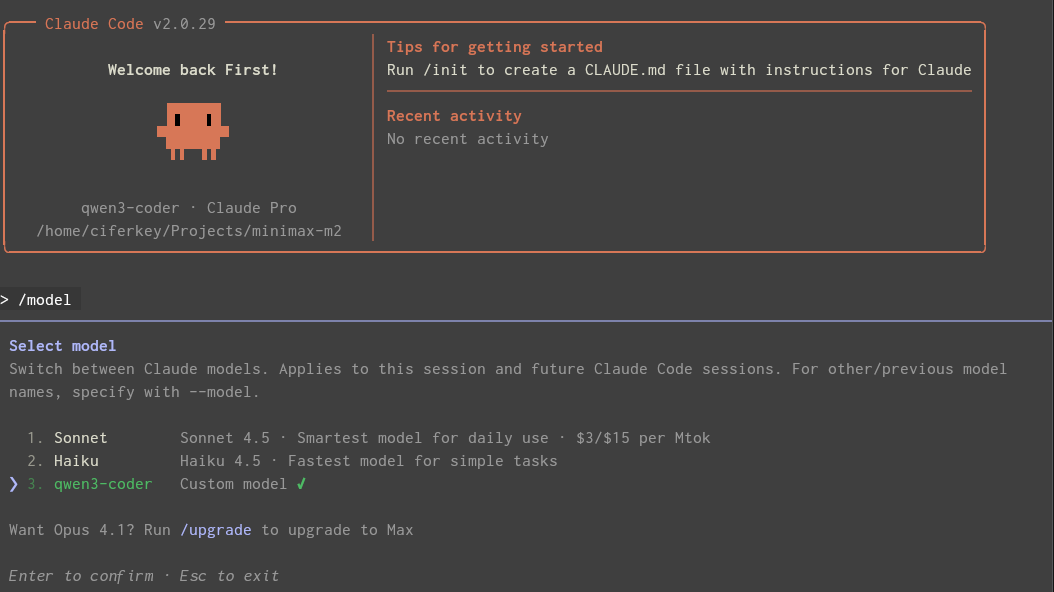Click the Recent activity section header

pyautogui.click(x=454, y=115)
